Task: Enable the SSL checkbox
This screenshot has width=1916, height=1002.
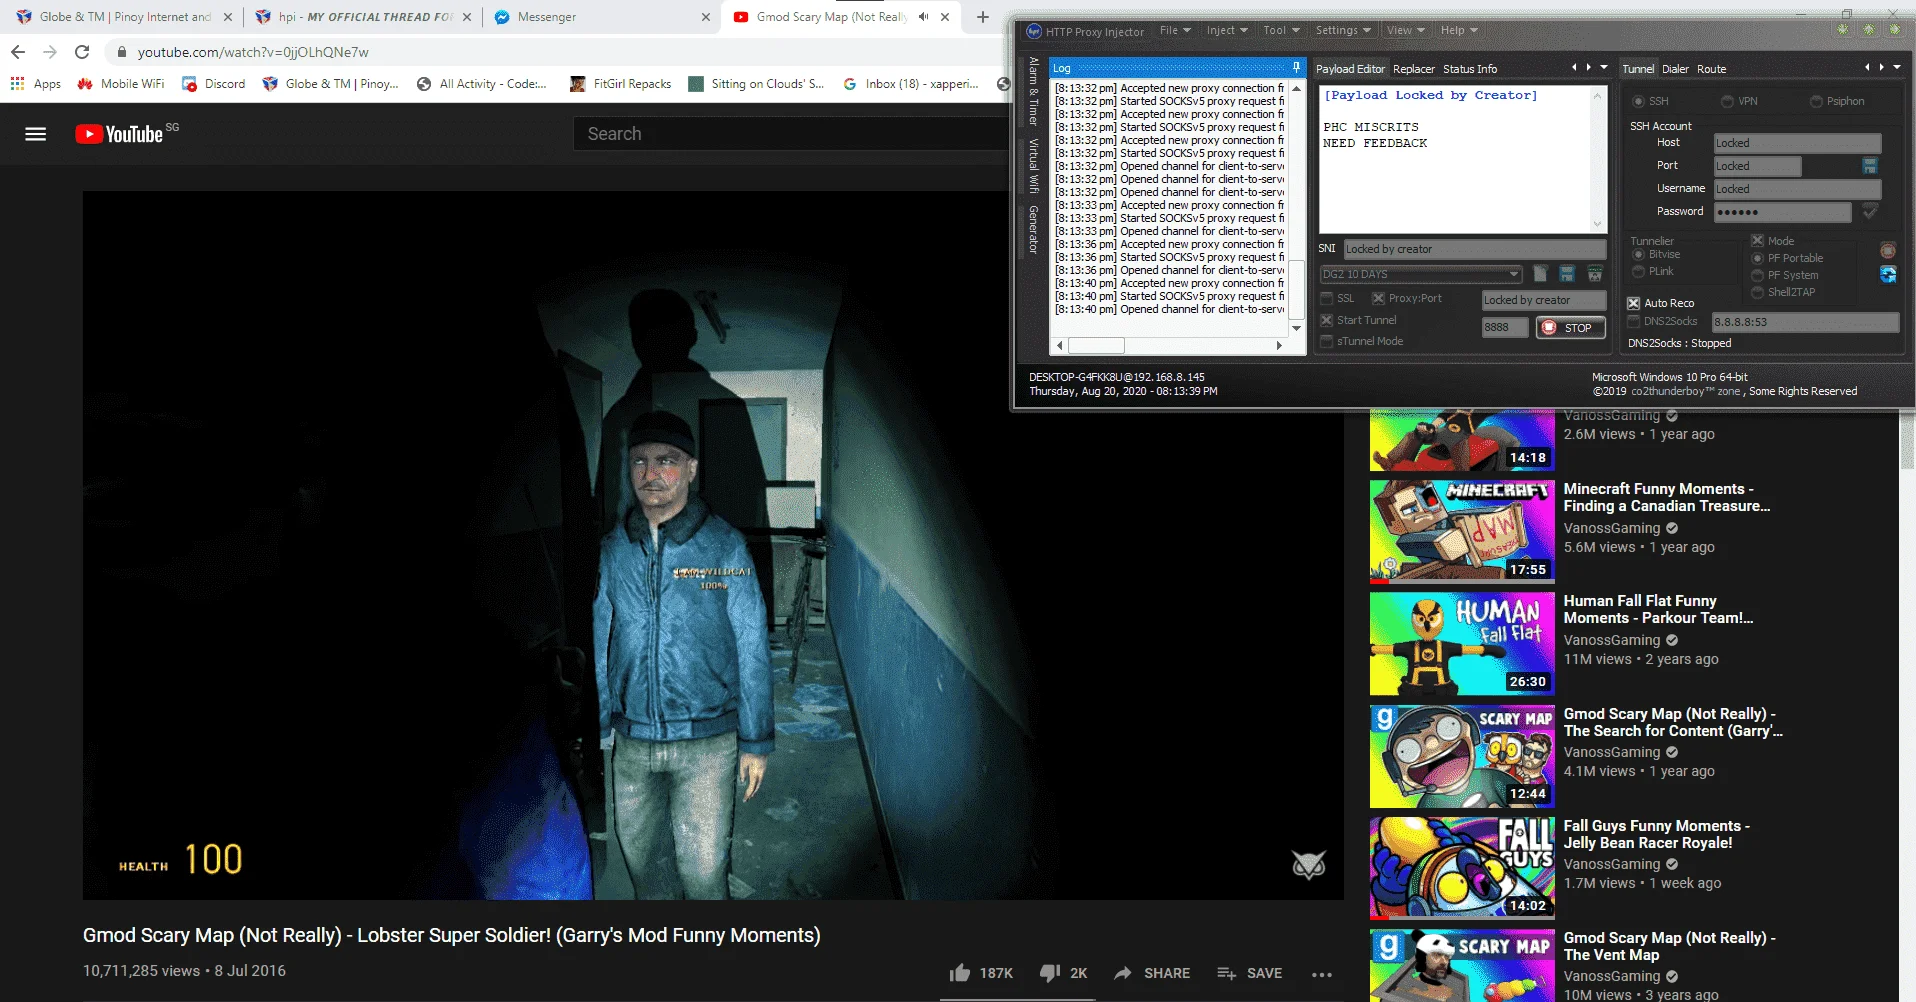Action: (x=1326, y=299)
